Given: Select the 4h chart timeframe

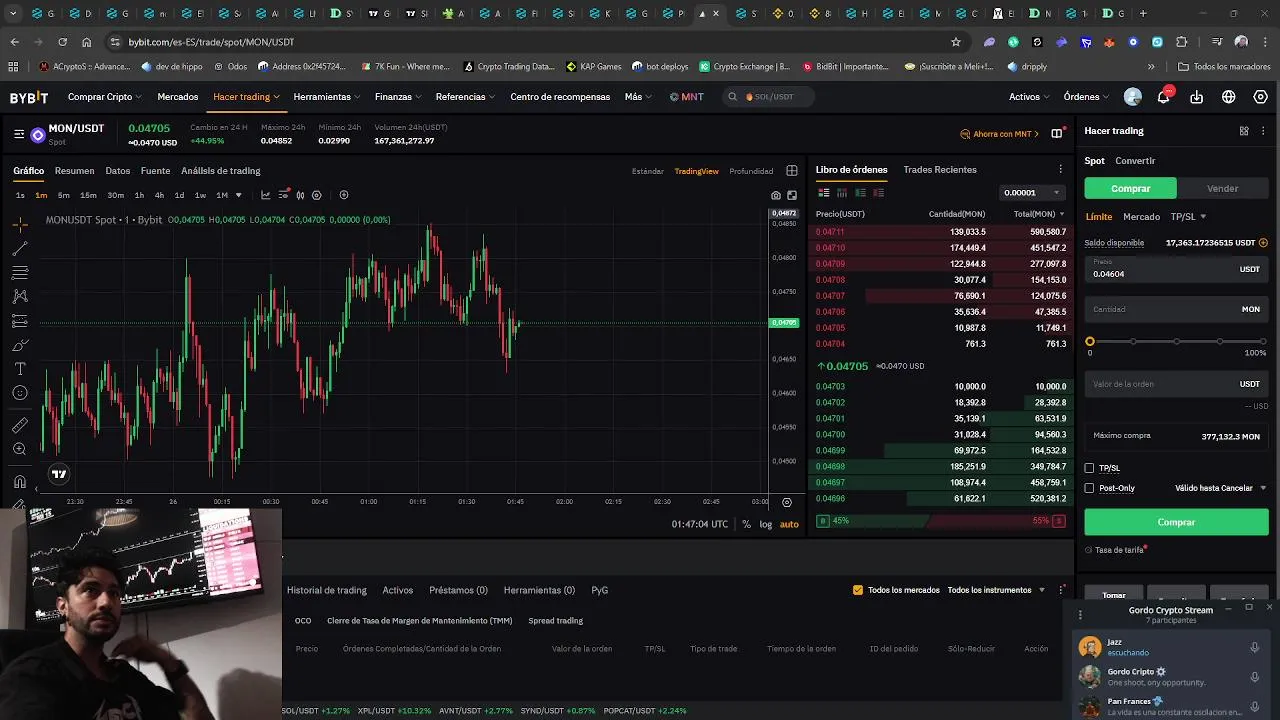Looking at the screenshot, I should point(159,195).
